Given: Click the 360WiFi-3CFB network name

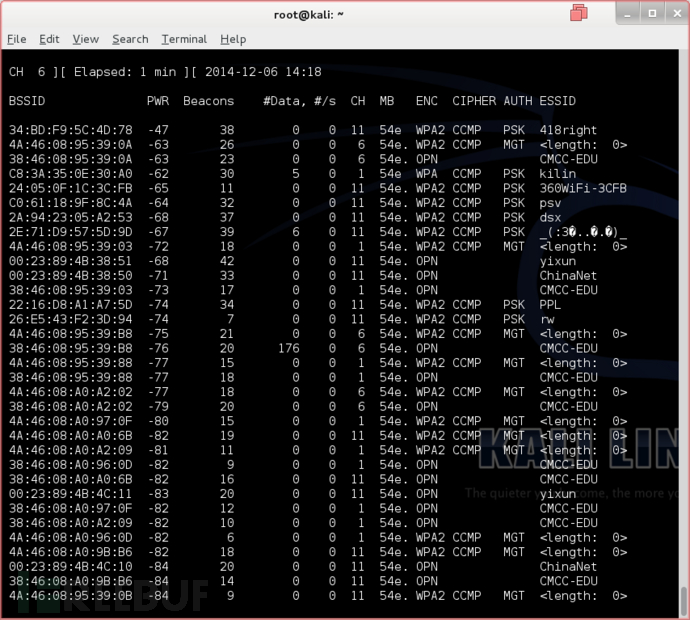Looking at the screenshot, I should 583,188.
